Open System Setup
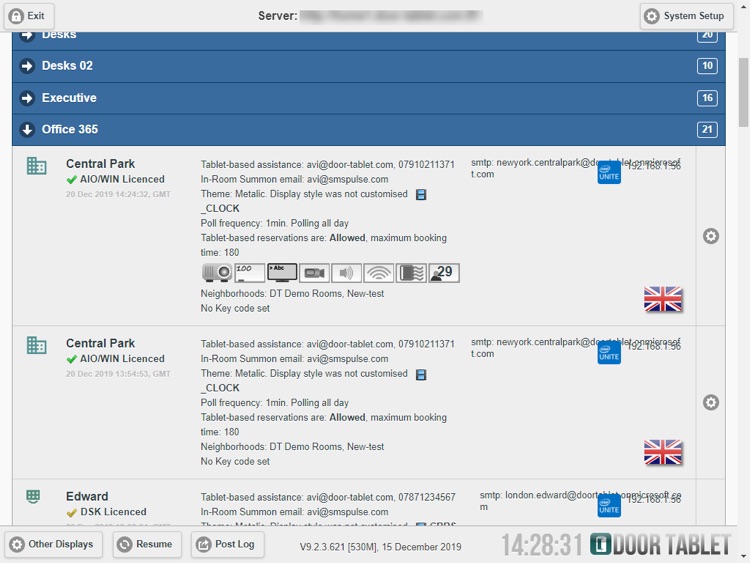The height and width of the screenshot is (563, 750). coord(686,16)
